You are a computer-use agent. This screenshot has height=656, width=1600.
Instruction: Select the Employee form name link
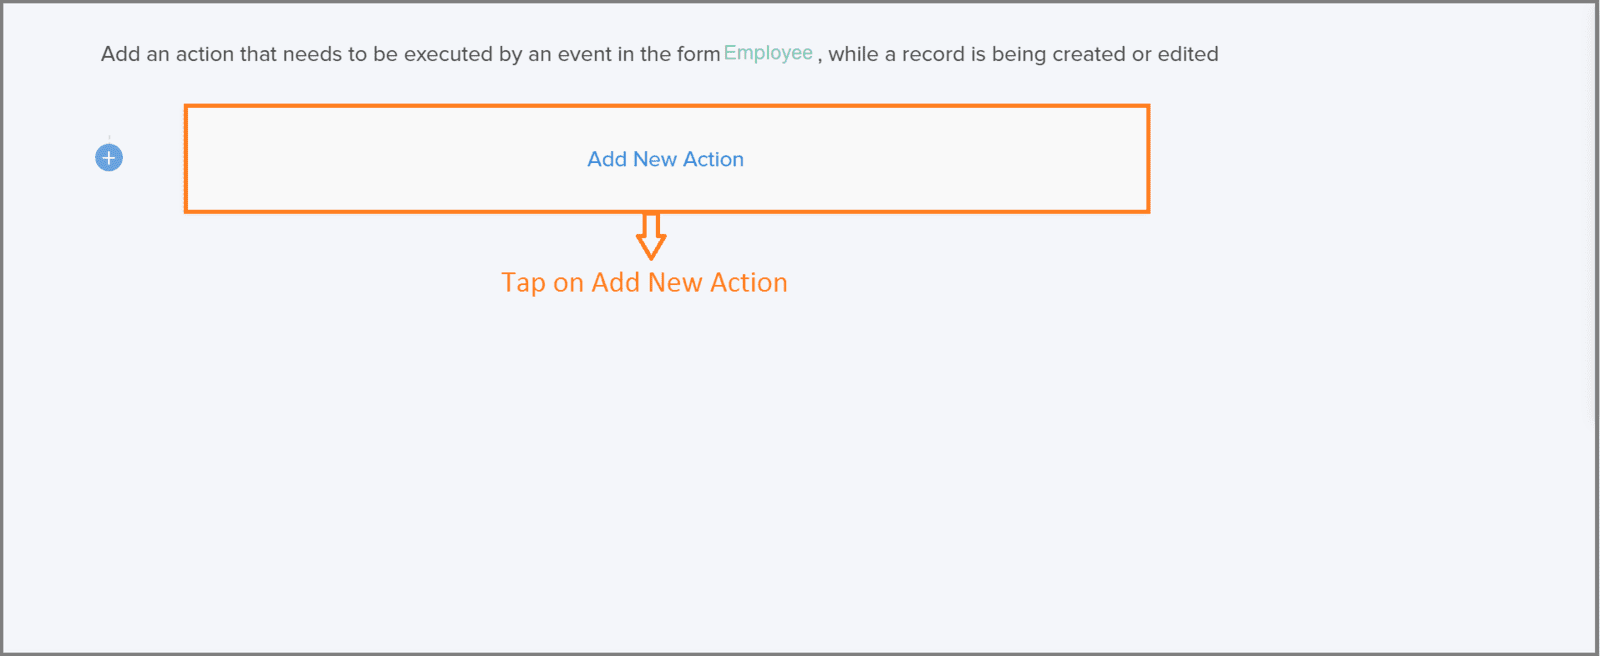click(768, 53)
